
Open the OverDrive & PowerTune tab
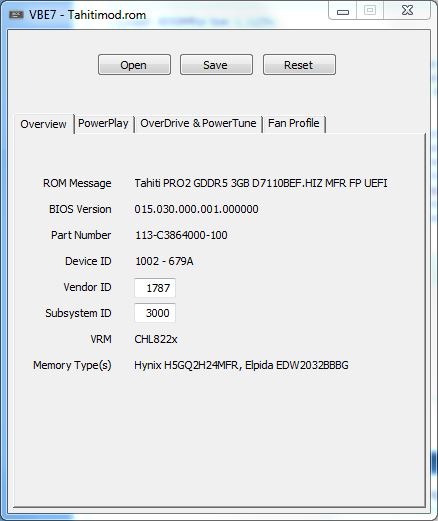coord(198,123)
